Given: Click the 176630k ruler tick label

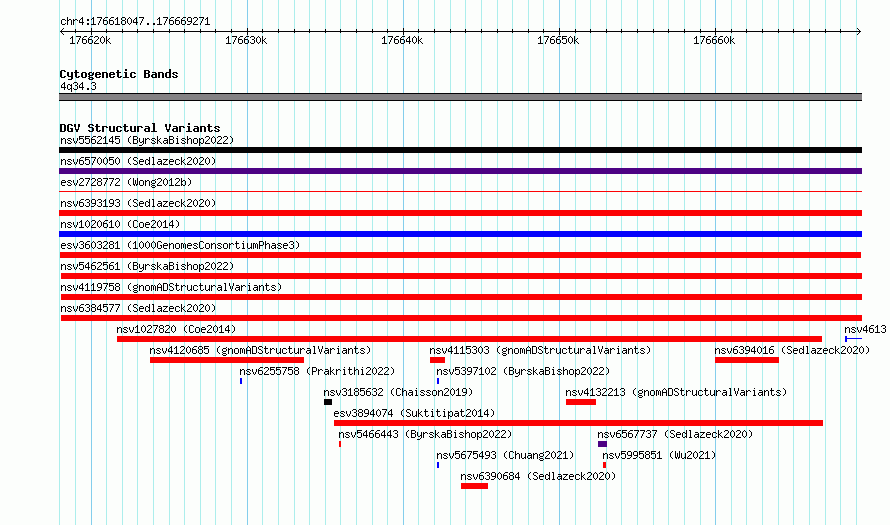Looking at the screenshot, I should 246,41.
